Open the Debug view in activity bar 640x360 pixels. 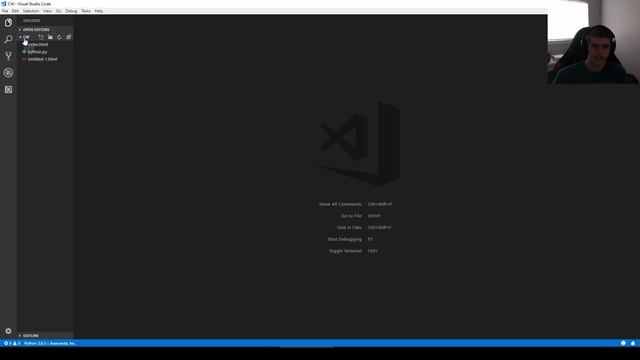coord(8,73)
